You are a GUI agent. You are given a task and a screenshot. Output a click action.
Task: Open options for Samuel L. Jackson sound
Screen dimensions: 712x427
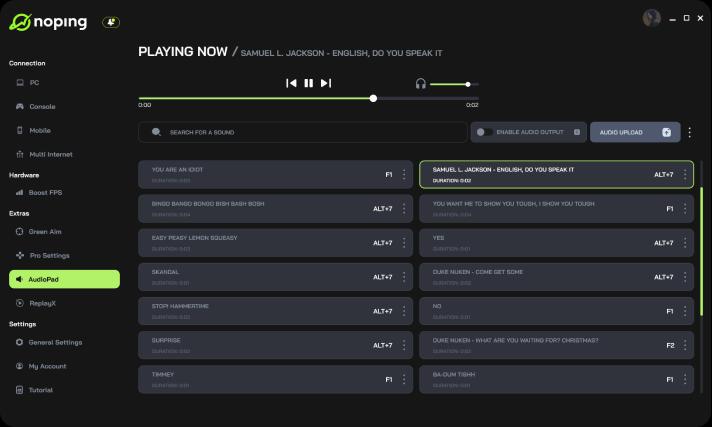[x=685, y=174]
